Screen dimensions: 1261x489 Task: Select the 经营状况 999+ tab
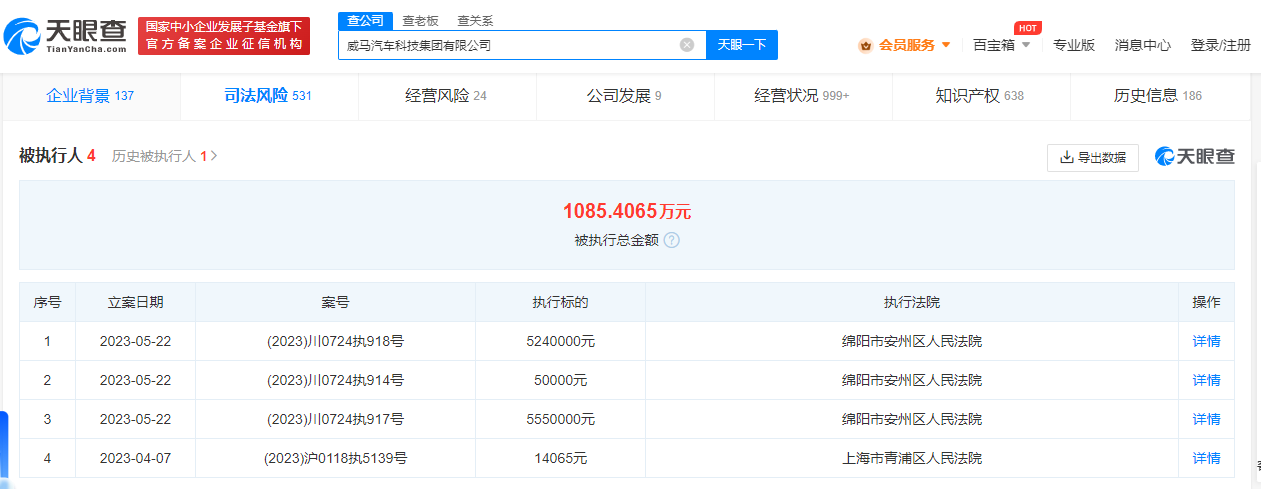[x=802, y=96]
